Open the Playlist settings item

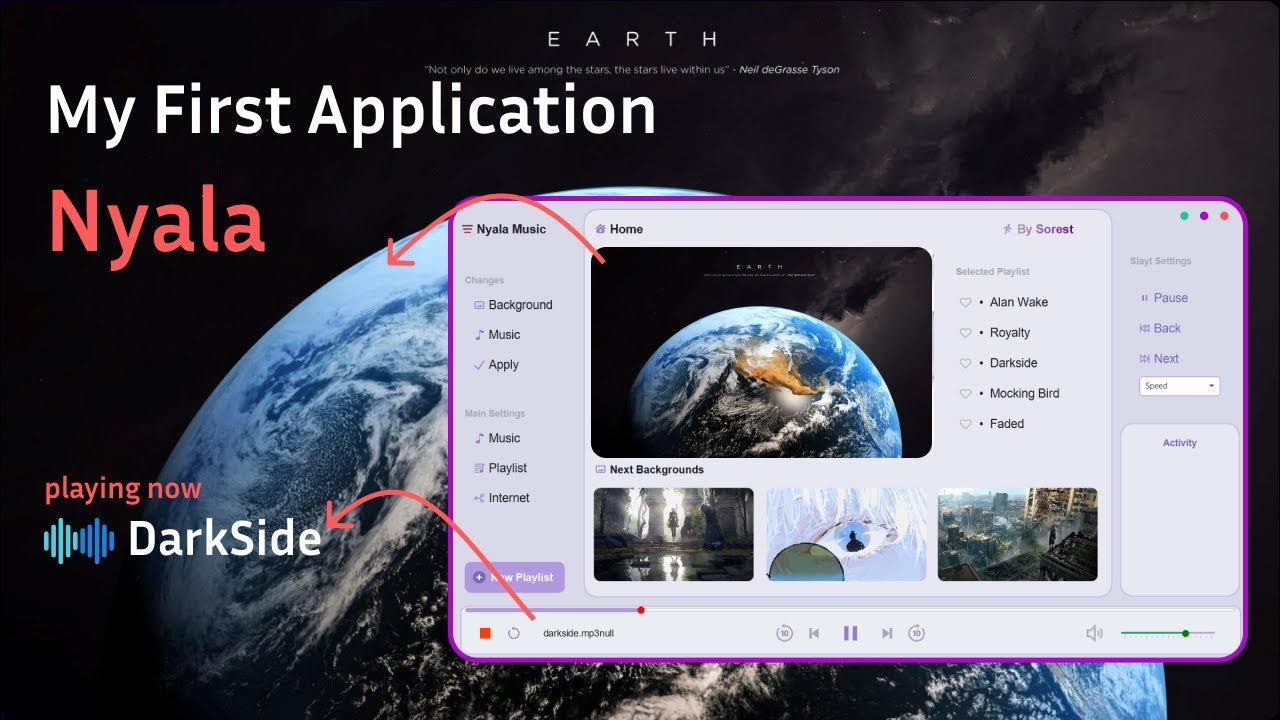pyautogui.click(x=501, y=468)
